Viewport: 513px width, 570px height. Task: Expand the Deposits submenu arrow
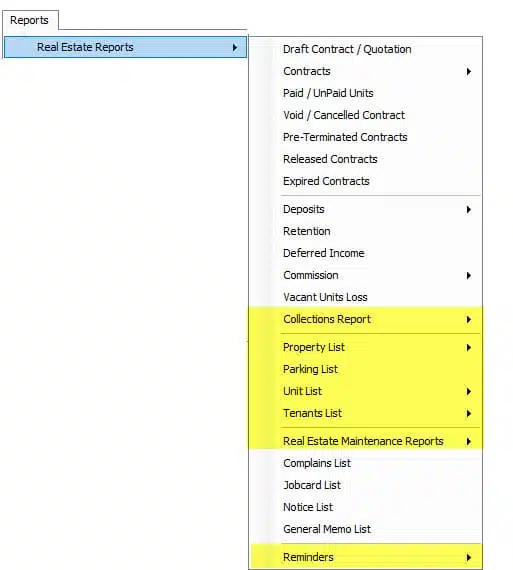(469, 210)
